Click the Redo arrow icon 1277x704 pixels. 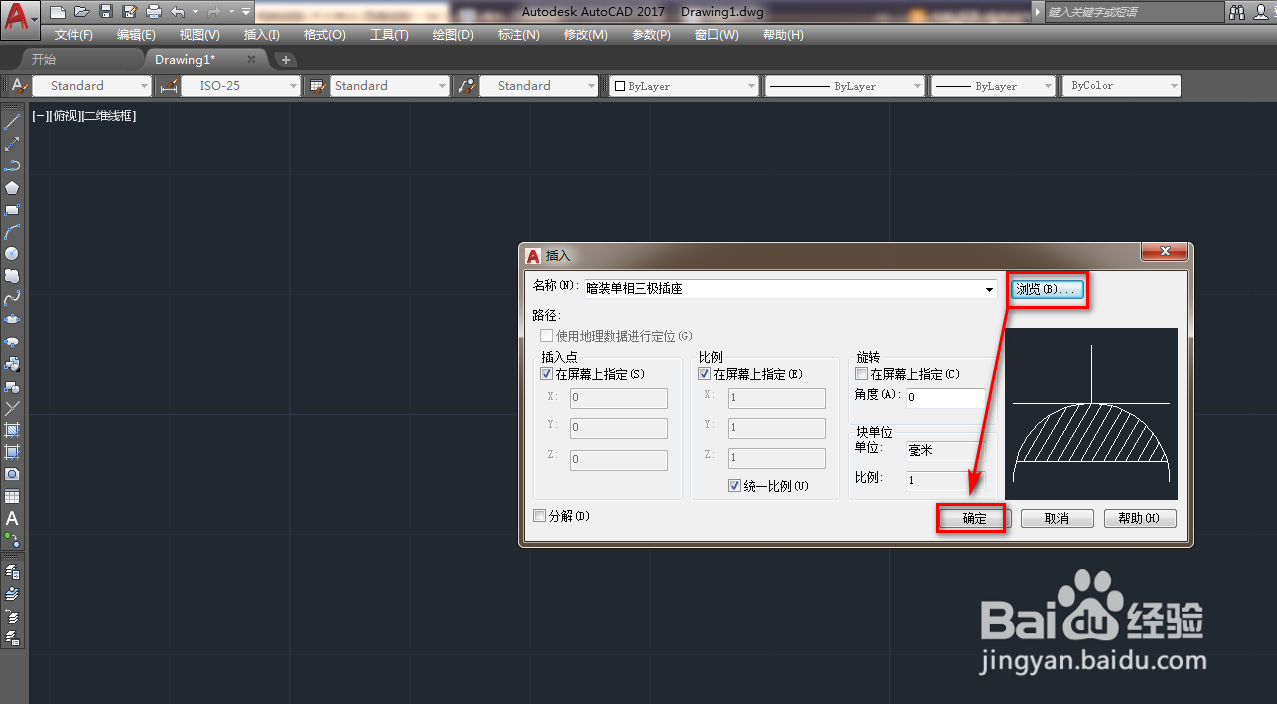coord(213,12)
